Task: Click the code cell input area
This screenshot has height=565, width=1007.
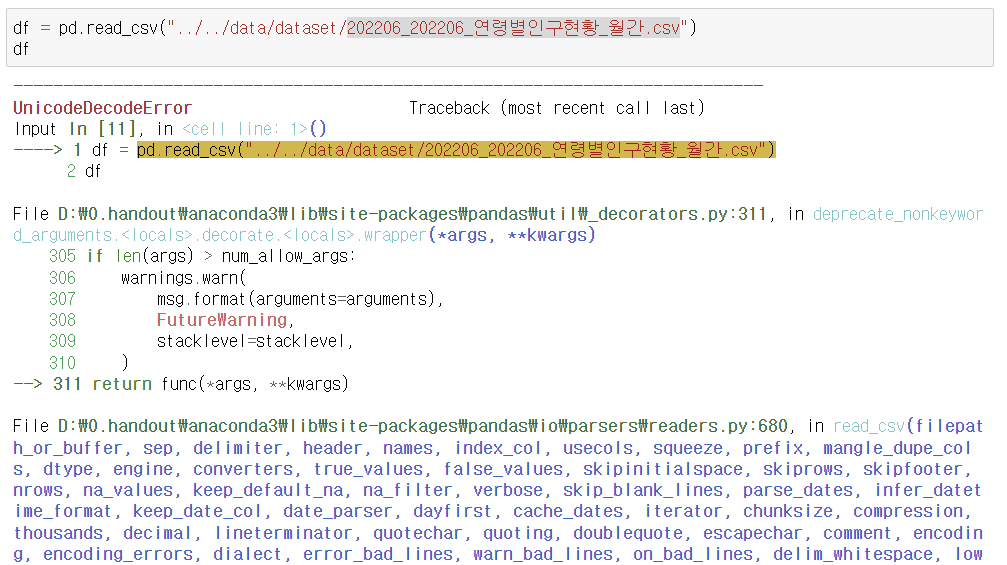Action: [x=500, y=37]
